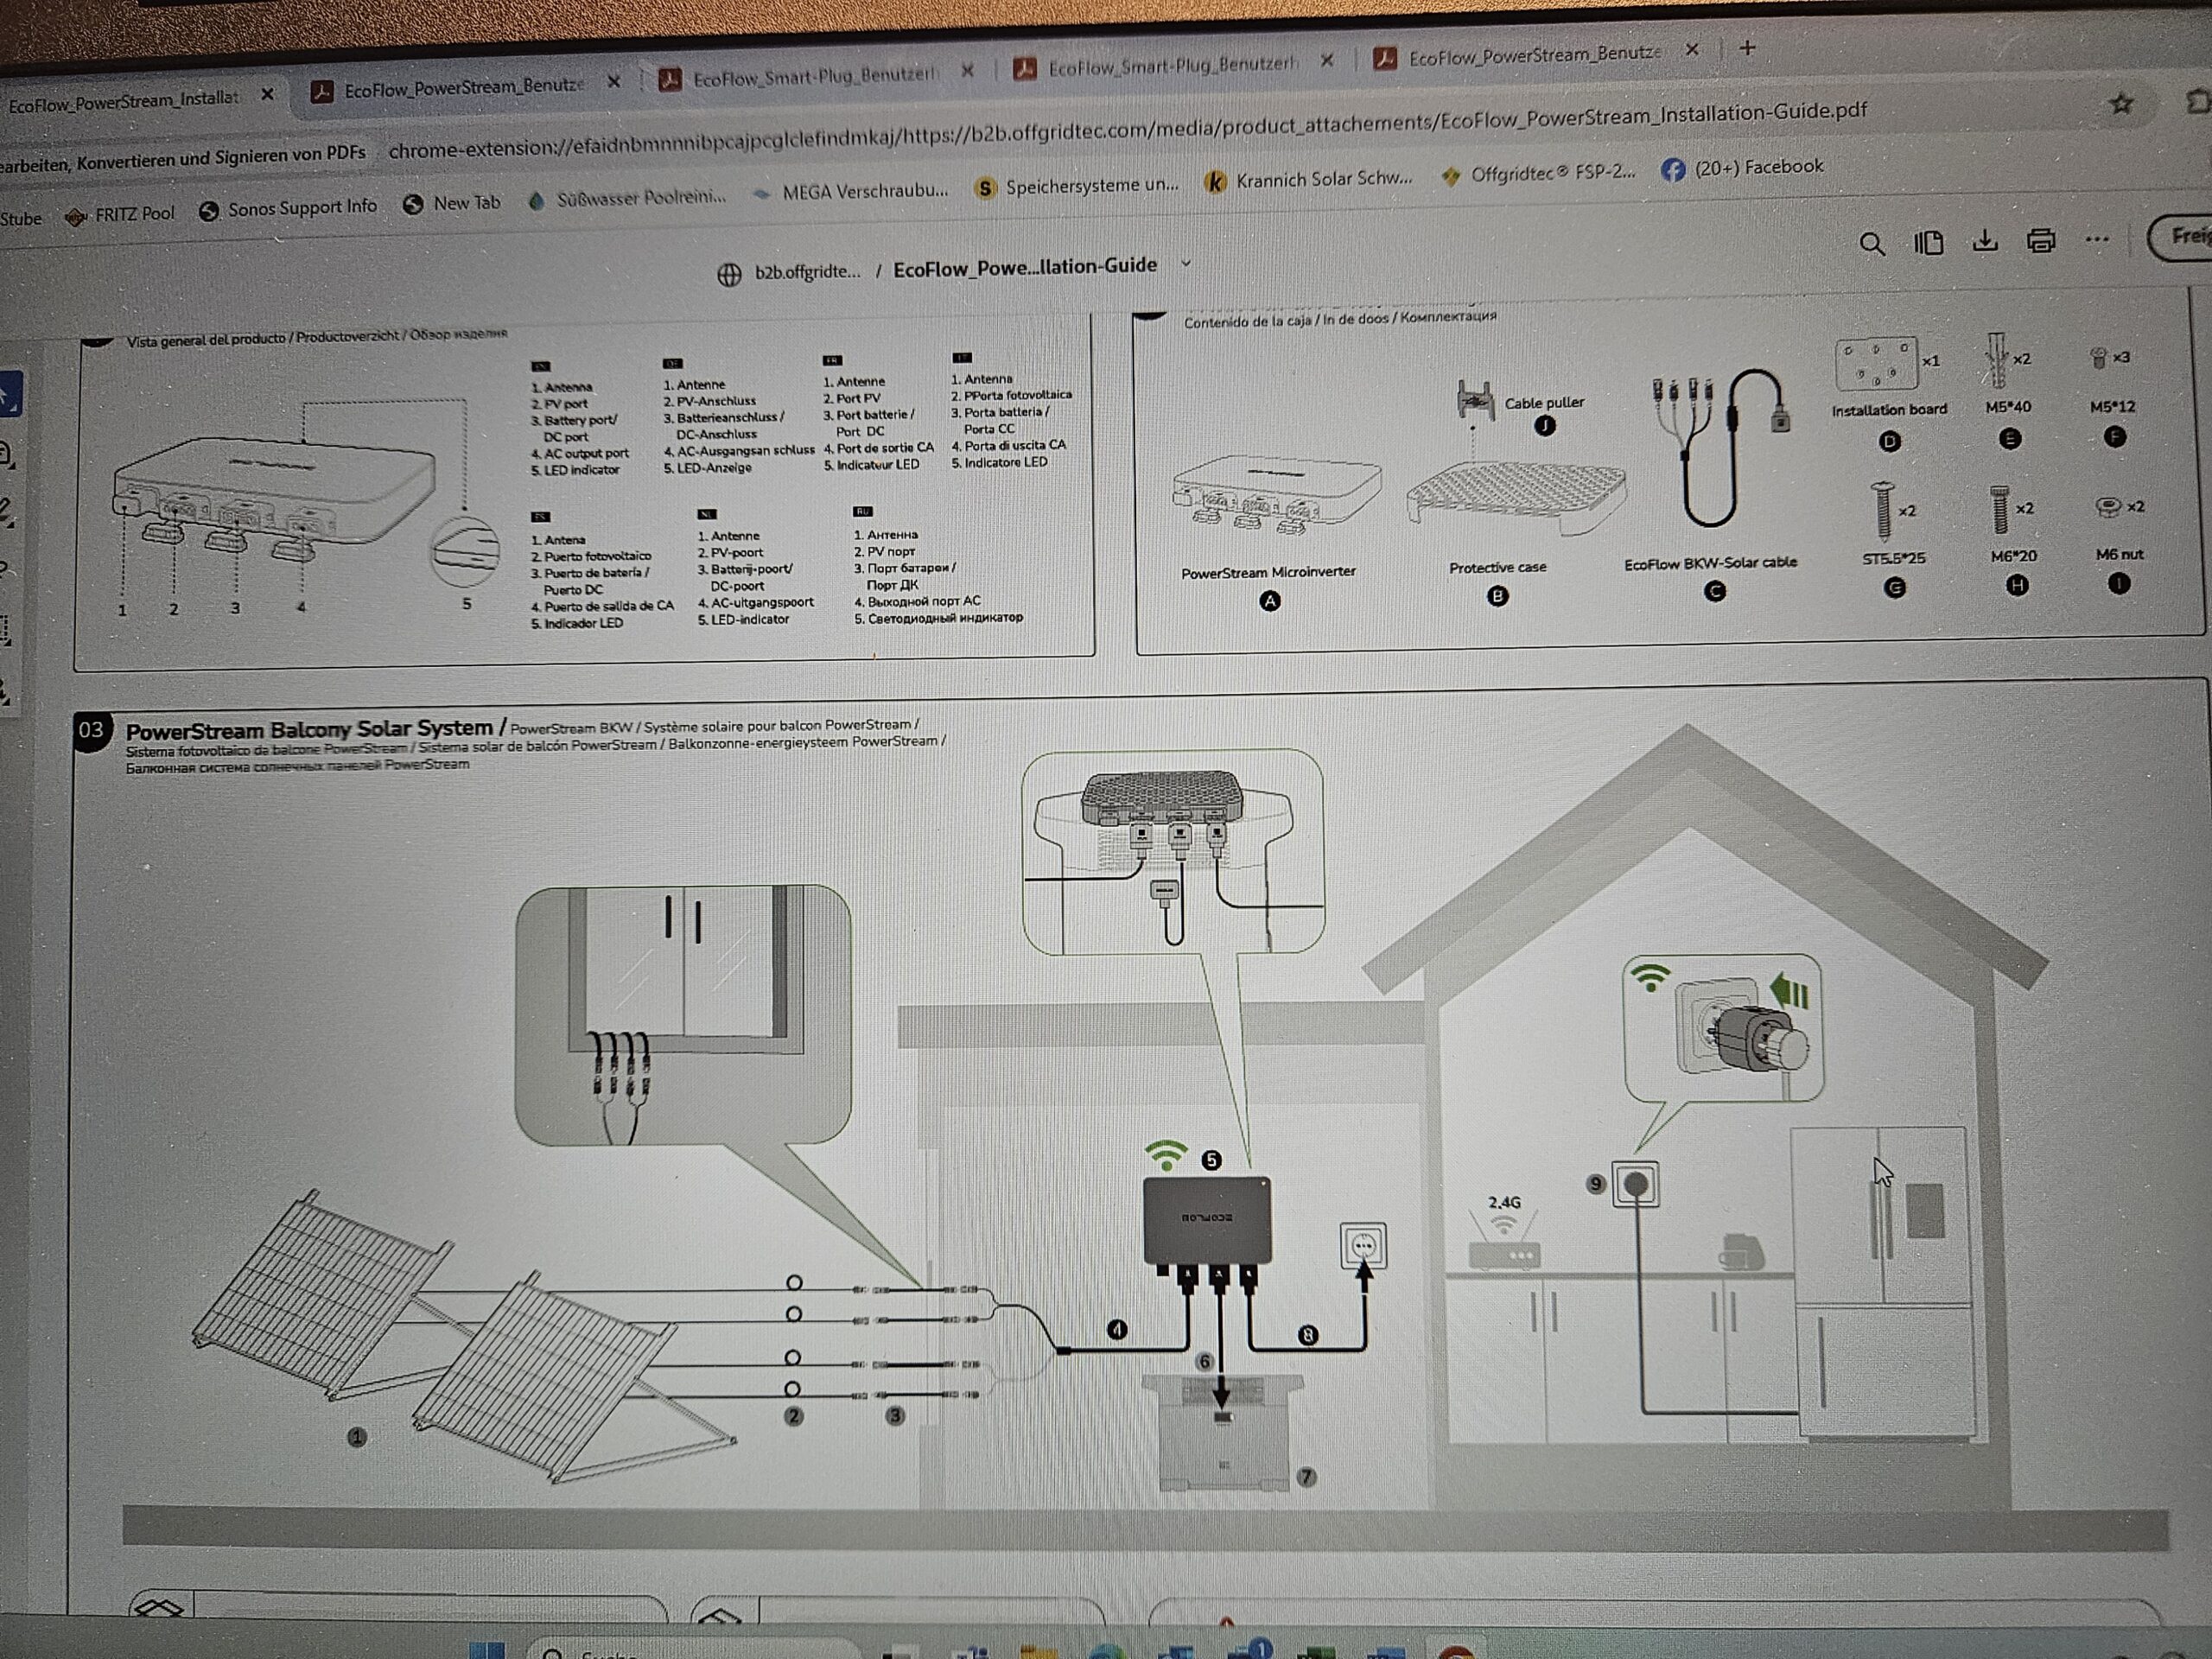Open Chrome from the taskbar
This screenshot has height=1659, width=2212.
pos(1455,1651)
